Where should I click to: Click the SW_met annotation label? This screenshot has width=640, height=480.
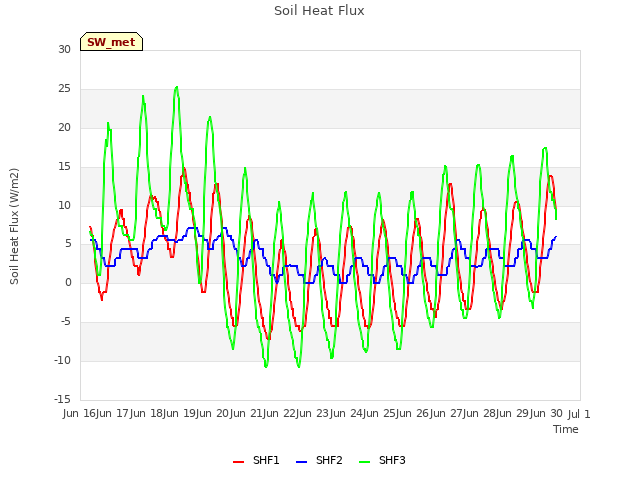point(111,42)
